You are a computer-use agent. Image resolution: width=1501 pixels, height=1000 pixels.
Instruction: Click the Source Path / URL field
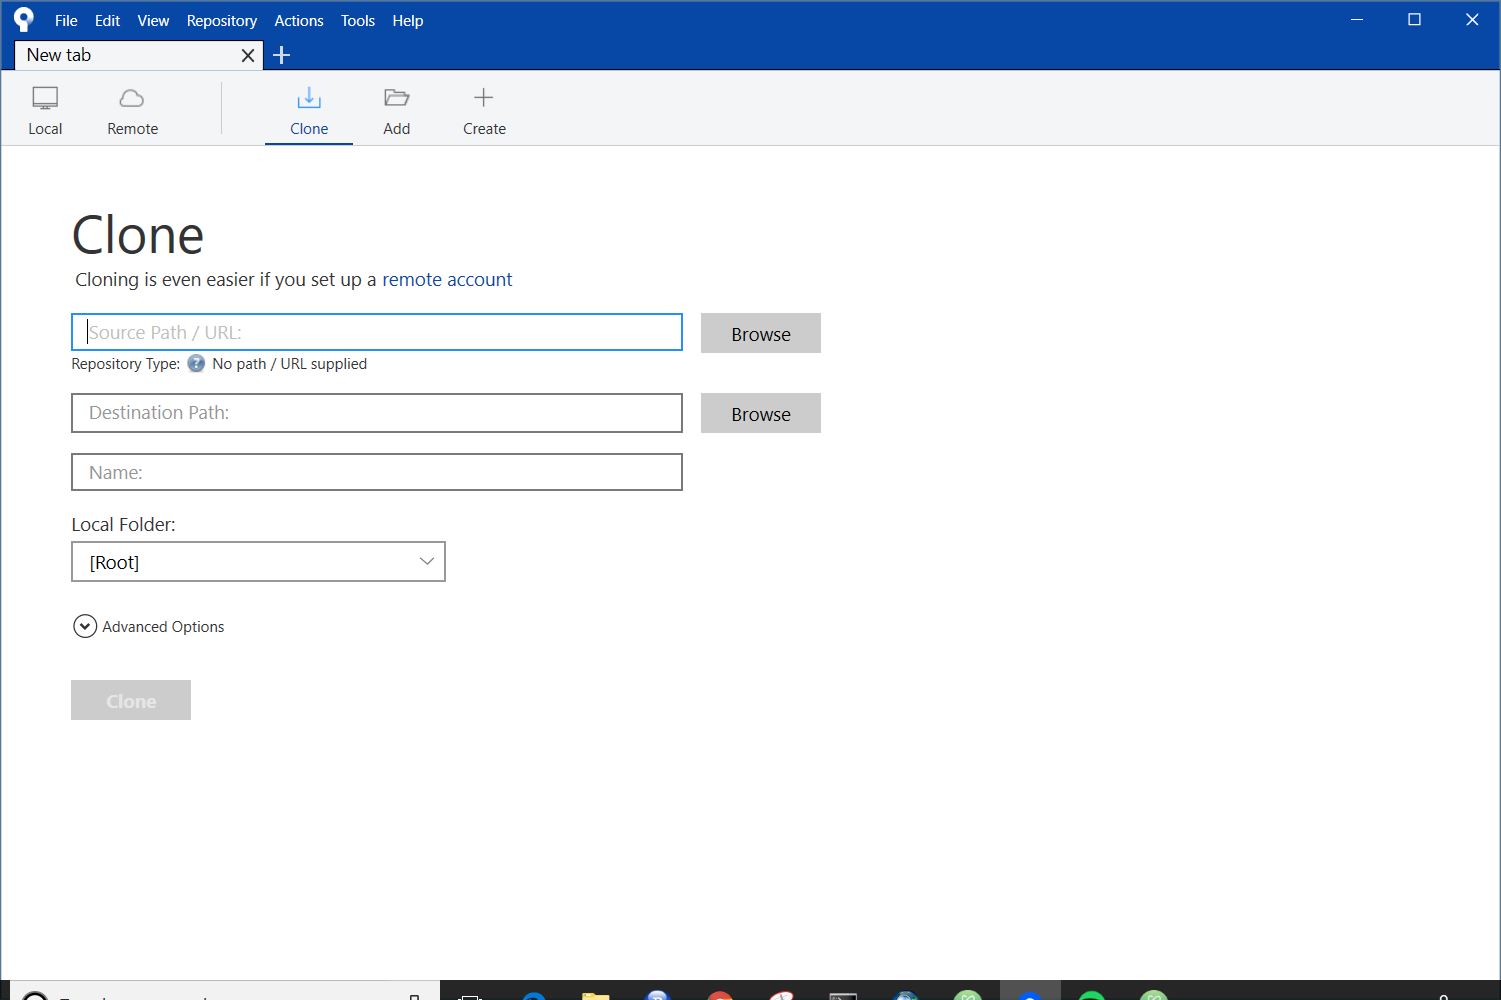tap(377, 332)
